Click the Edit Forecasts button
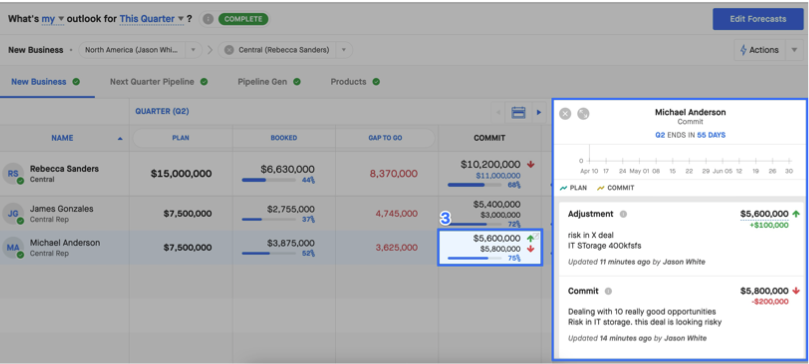809x364 pixels. click(x=758, y=19)
